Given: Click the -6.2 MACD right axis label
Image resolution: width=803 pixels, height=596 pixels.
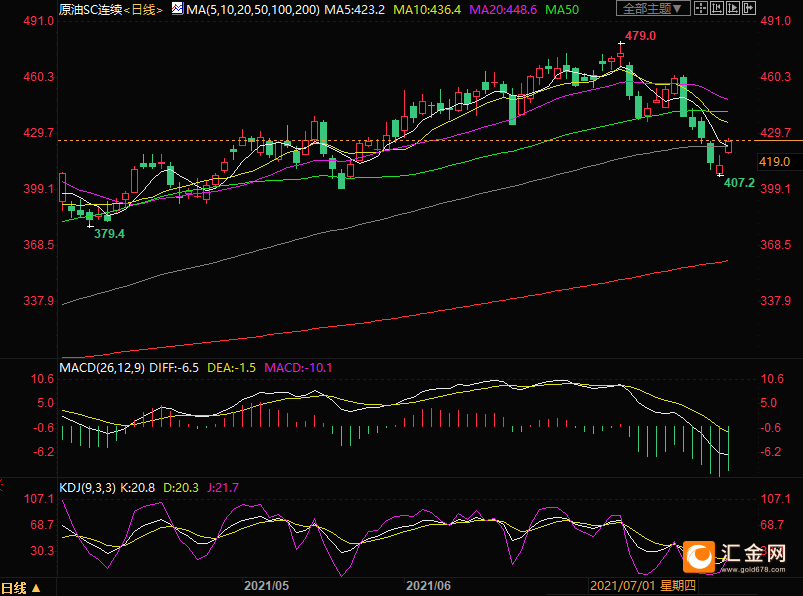Looking at the screenshot, I should [x=771, y=452].
